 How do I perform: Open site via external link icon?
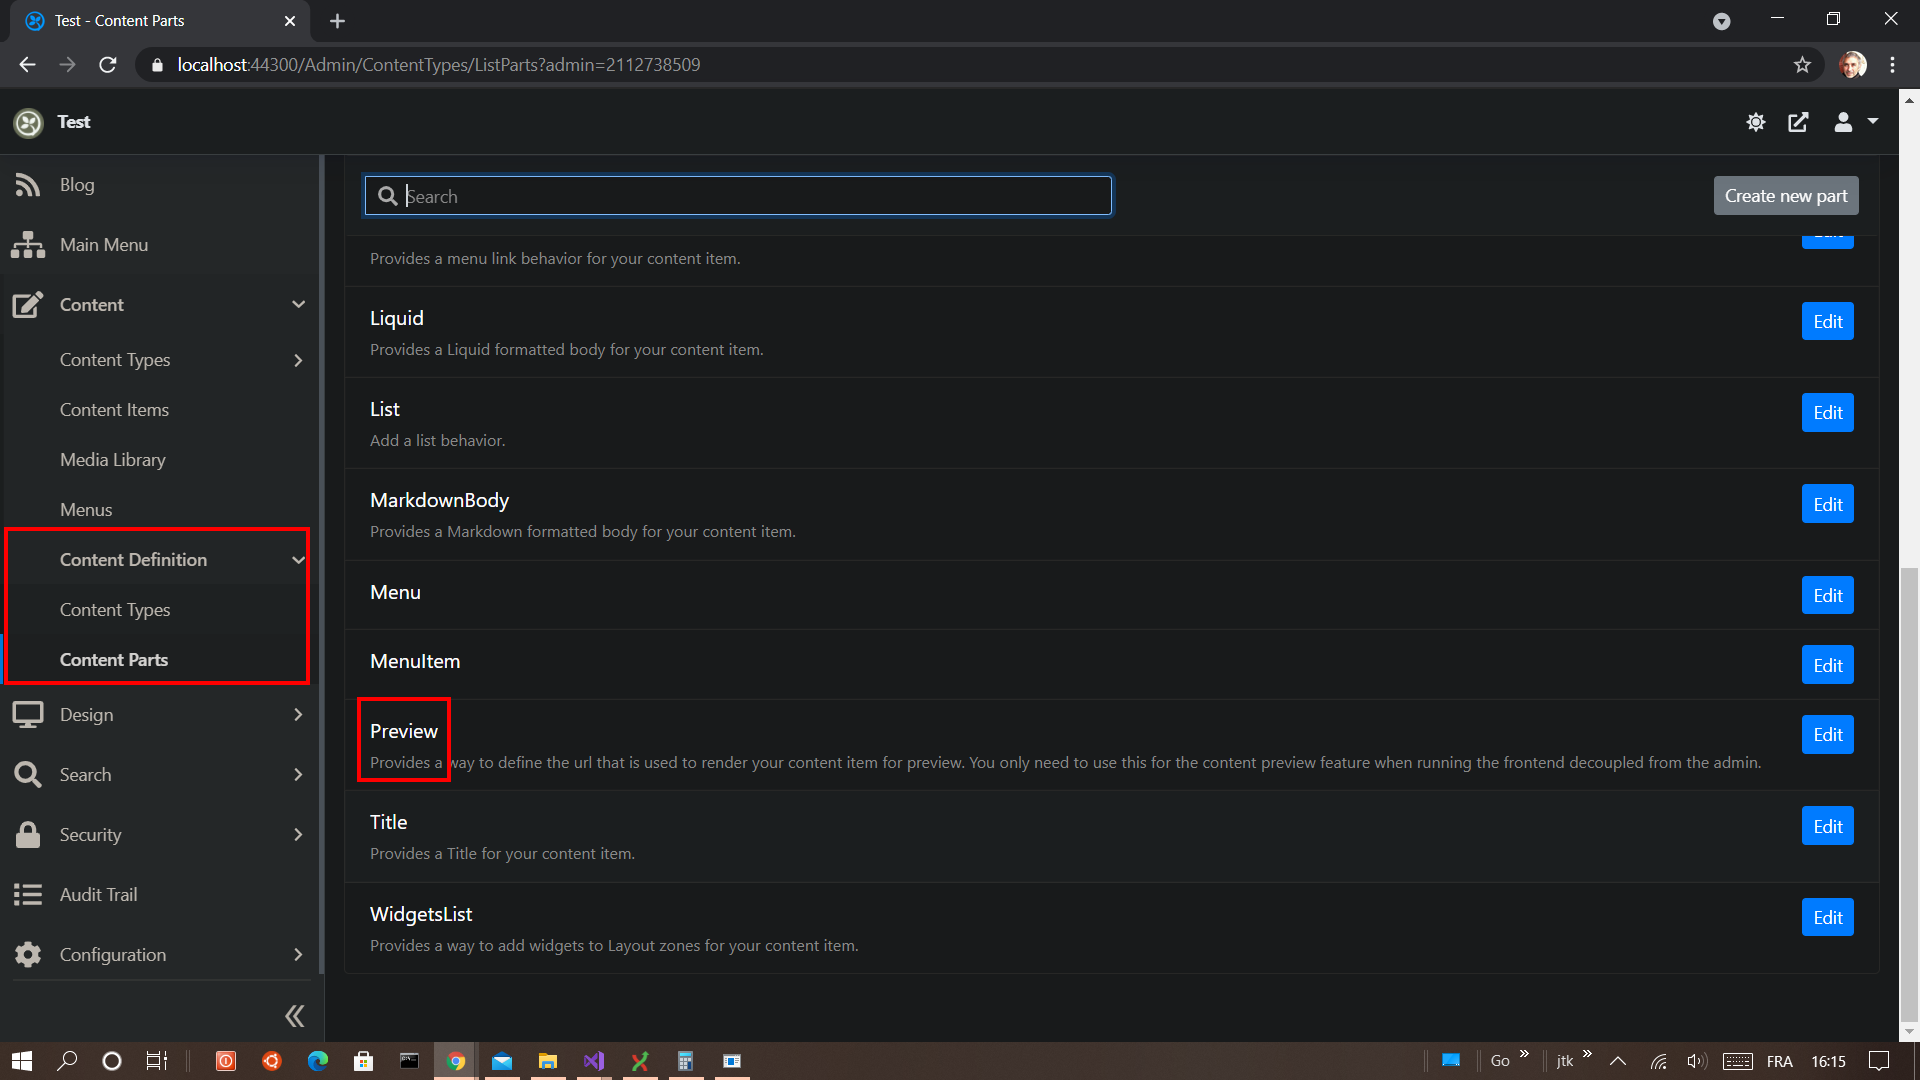1798,122
